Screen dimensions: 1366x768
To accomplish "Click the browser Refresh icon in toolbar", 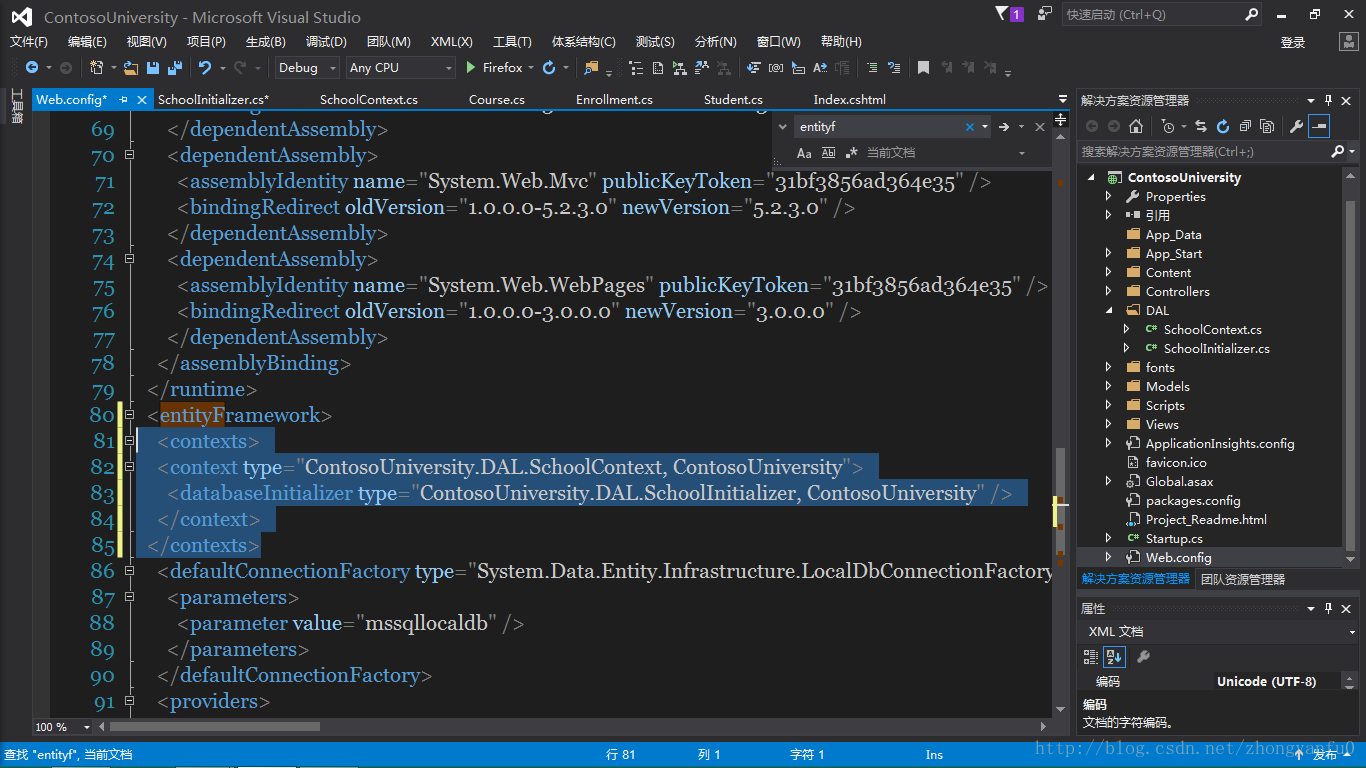I will tap(549, 68).
